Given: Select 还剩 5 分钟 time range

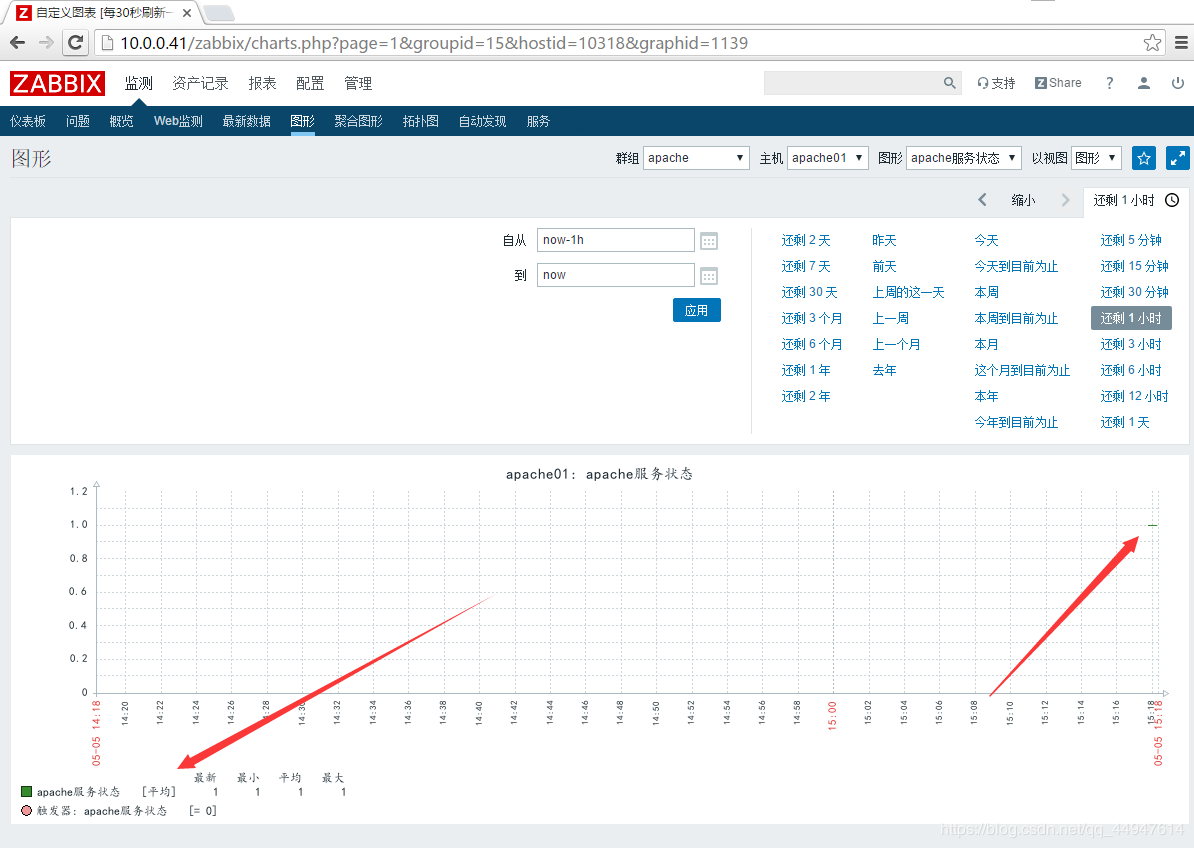Looking at the screenshot, I should tap(1131, 241).
